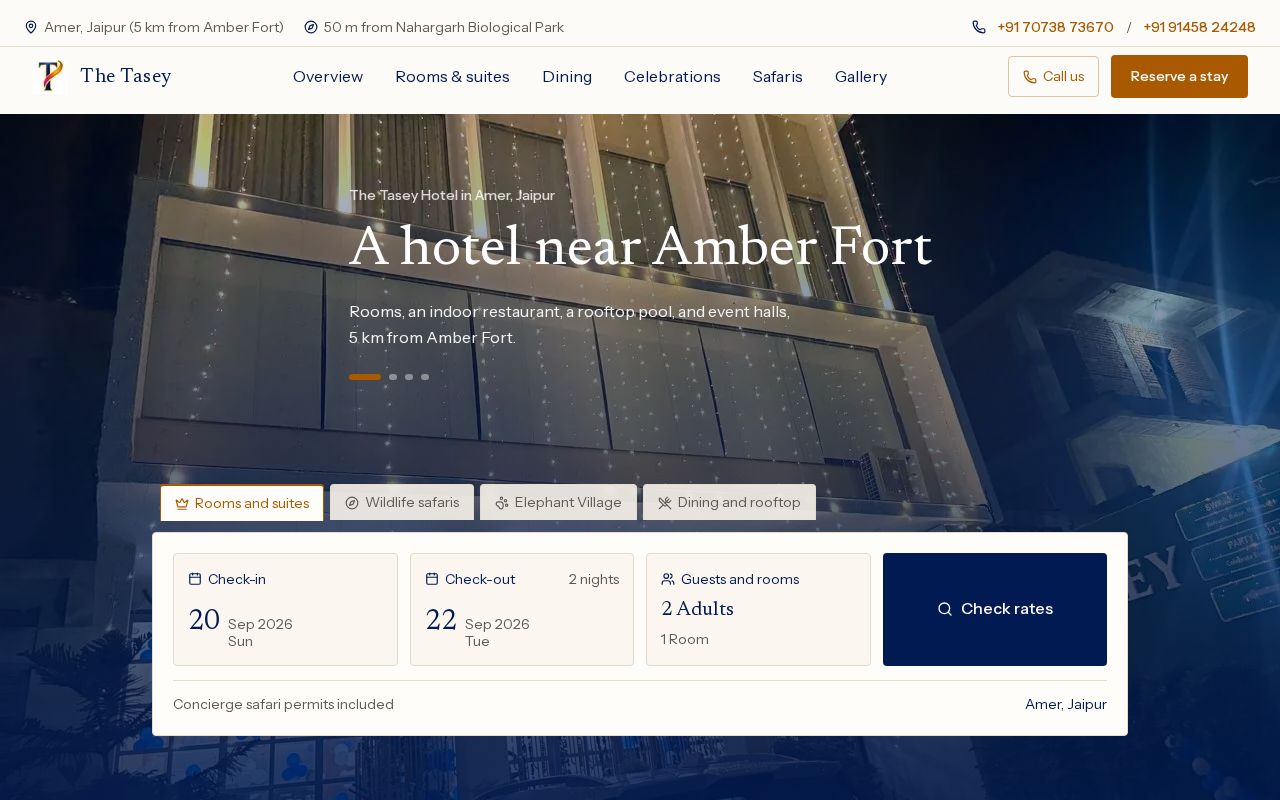The image size is (1280, 800).
Task: Select the fourth hero carousel dot
Action: point(425,377)
